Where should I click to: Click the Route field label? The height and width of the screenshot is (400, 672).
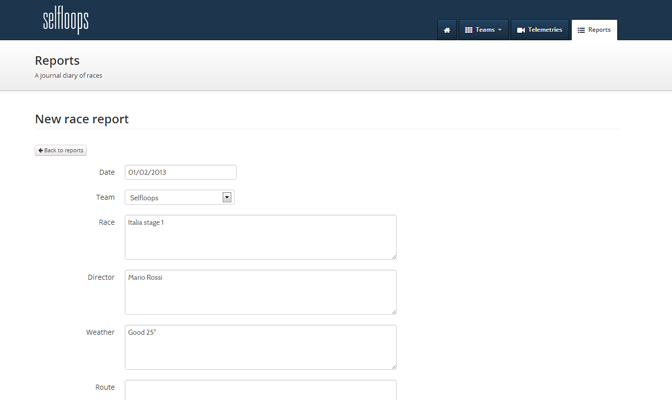pos(105,387)
